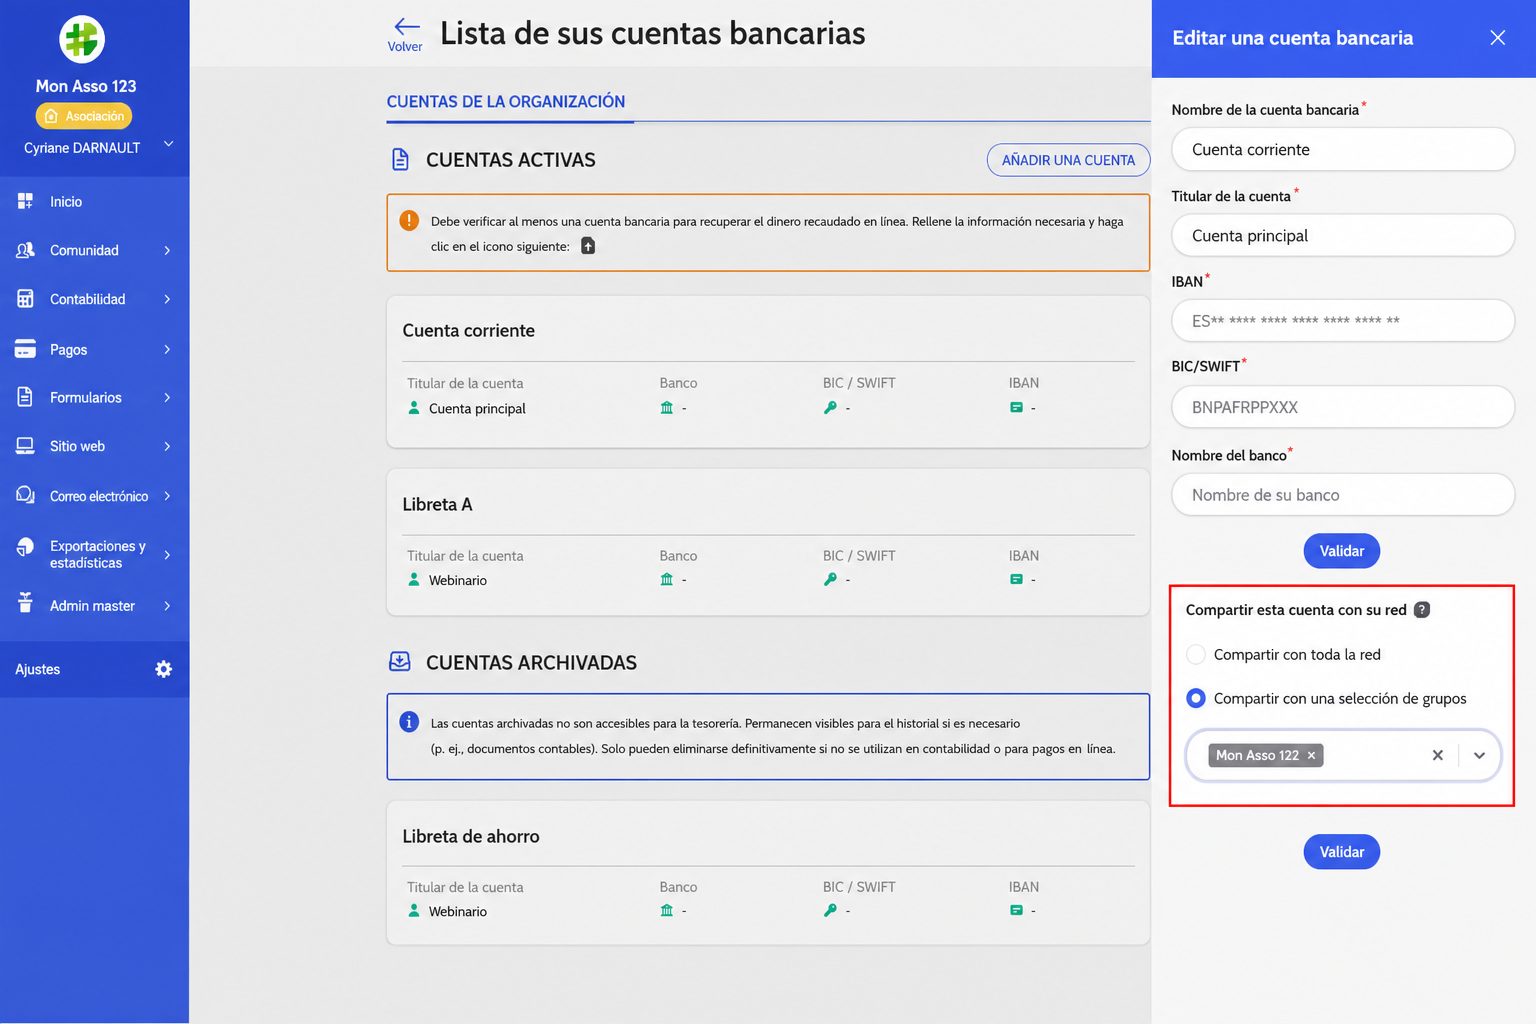Go to Inicio menu item

(x=66, y=201)
